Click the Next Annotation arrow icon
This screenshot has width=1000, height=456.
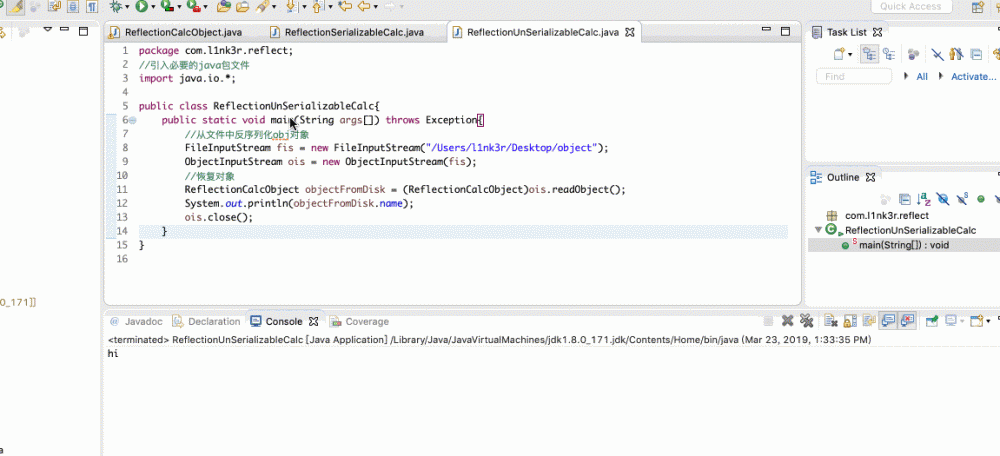click(x=291, y=6)
